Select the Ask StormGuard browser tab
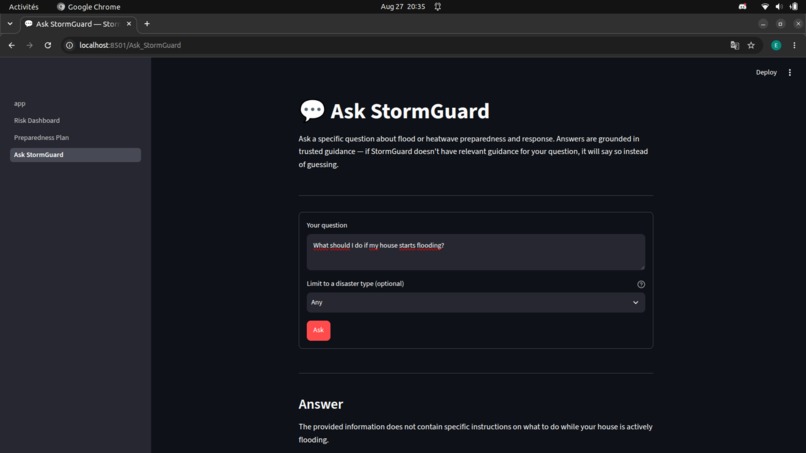This screenshot has height=453, width=806. [78, 24]
